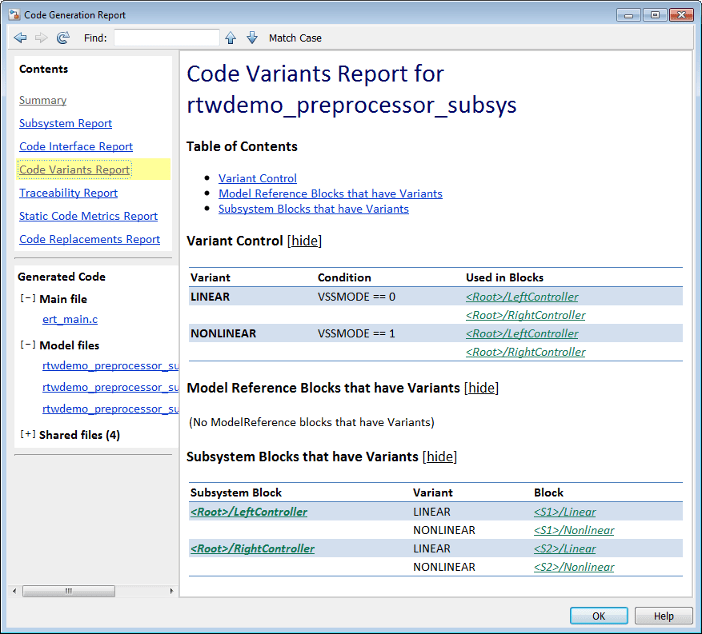Image resolution: width=702 pixels, height=634 pixels.
Task: Open <Root>/LeftController in the NONLINEAR row
Action: click(x=522, y=334)
